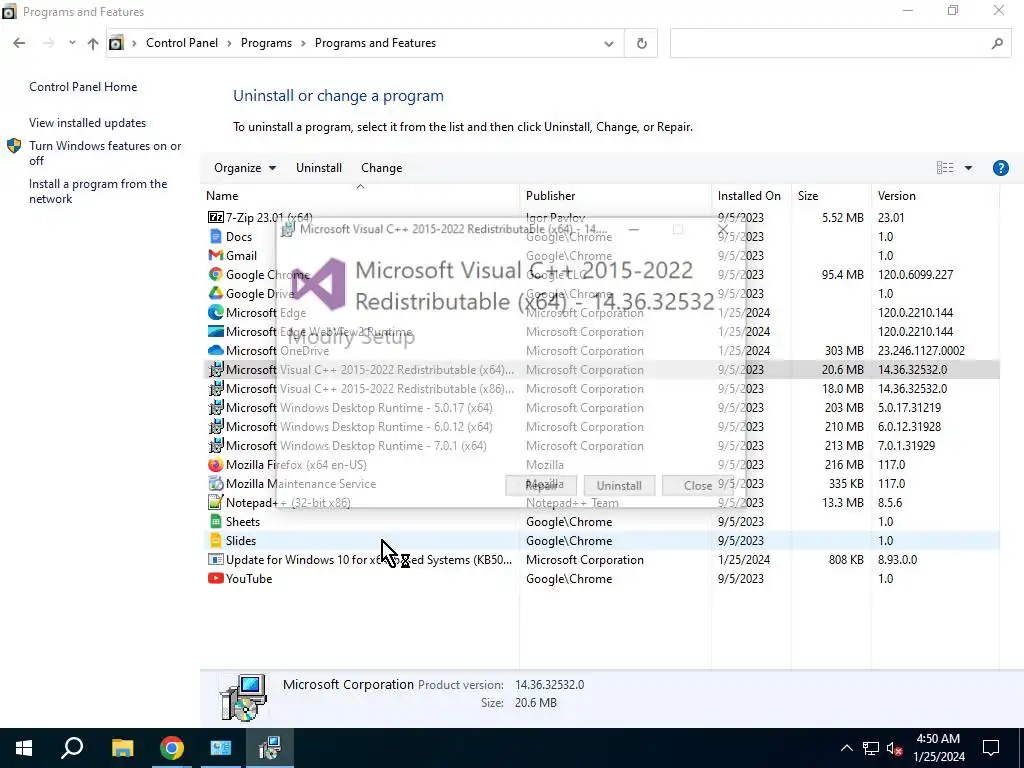Click Repair in the Visual C++ dialog
The height and width of the screenshot is (768, 1024).
(x=541, y=485)
